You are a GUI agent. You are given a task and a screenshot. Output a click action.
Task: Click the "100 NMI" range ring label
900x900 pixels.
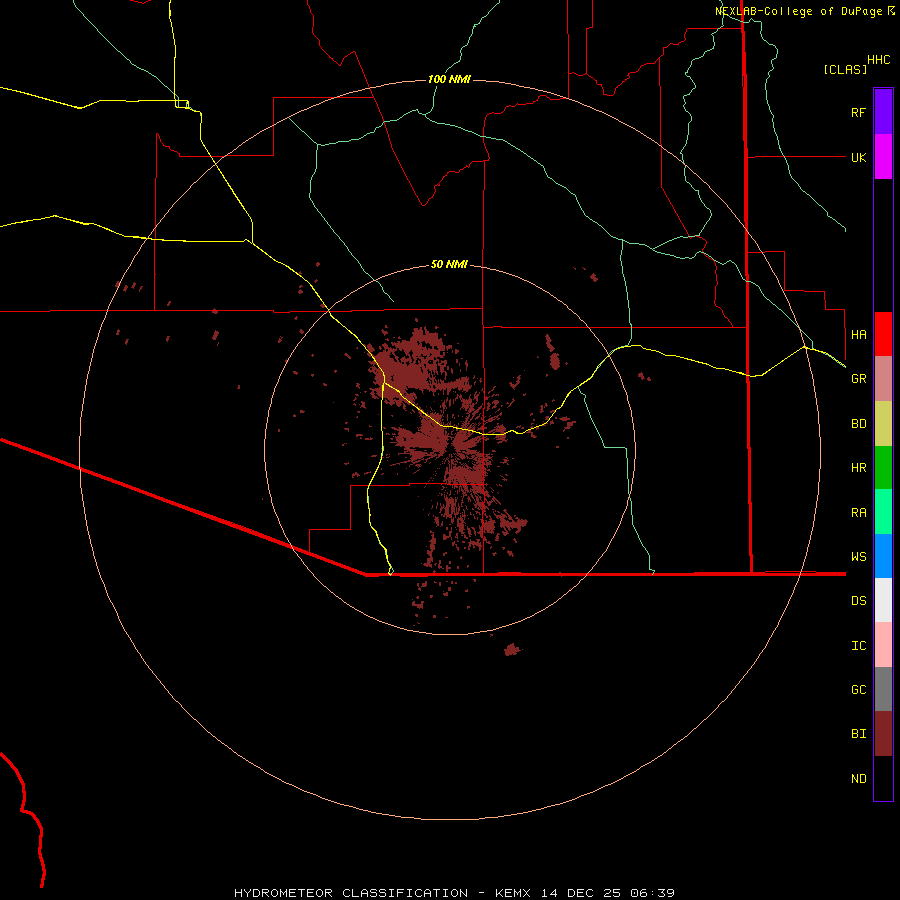click(x=449, y=79)
